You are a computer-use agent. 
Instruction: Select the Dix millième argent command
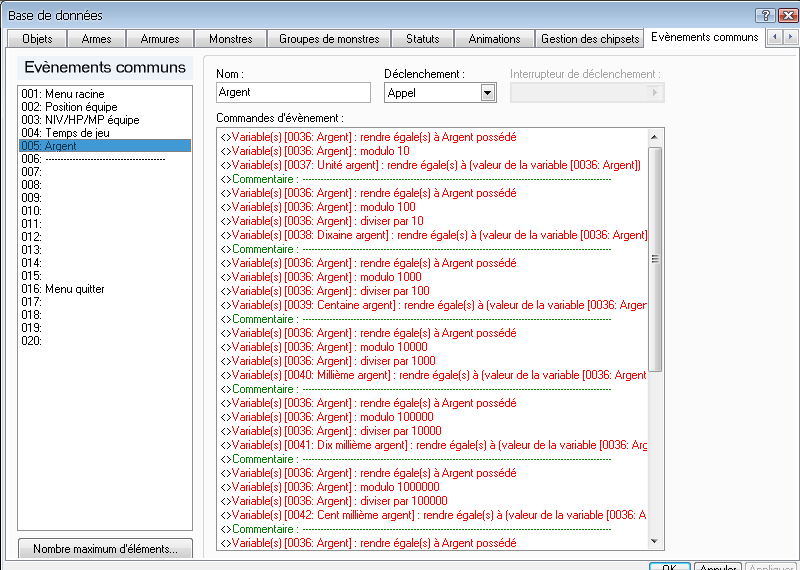(x=434, y=445)
